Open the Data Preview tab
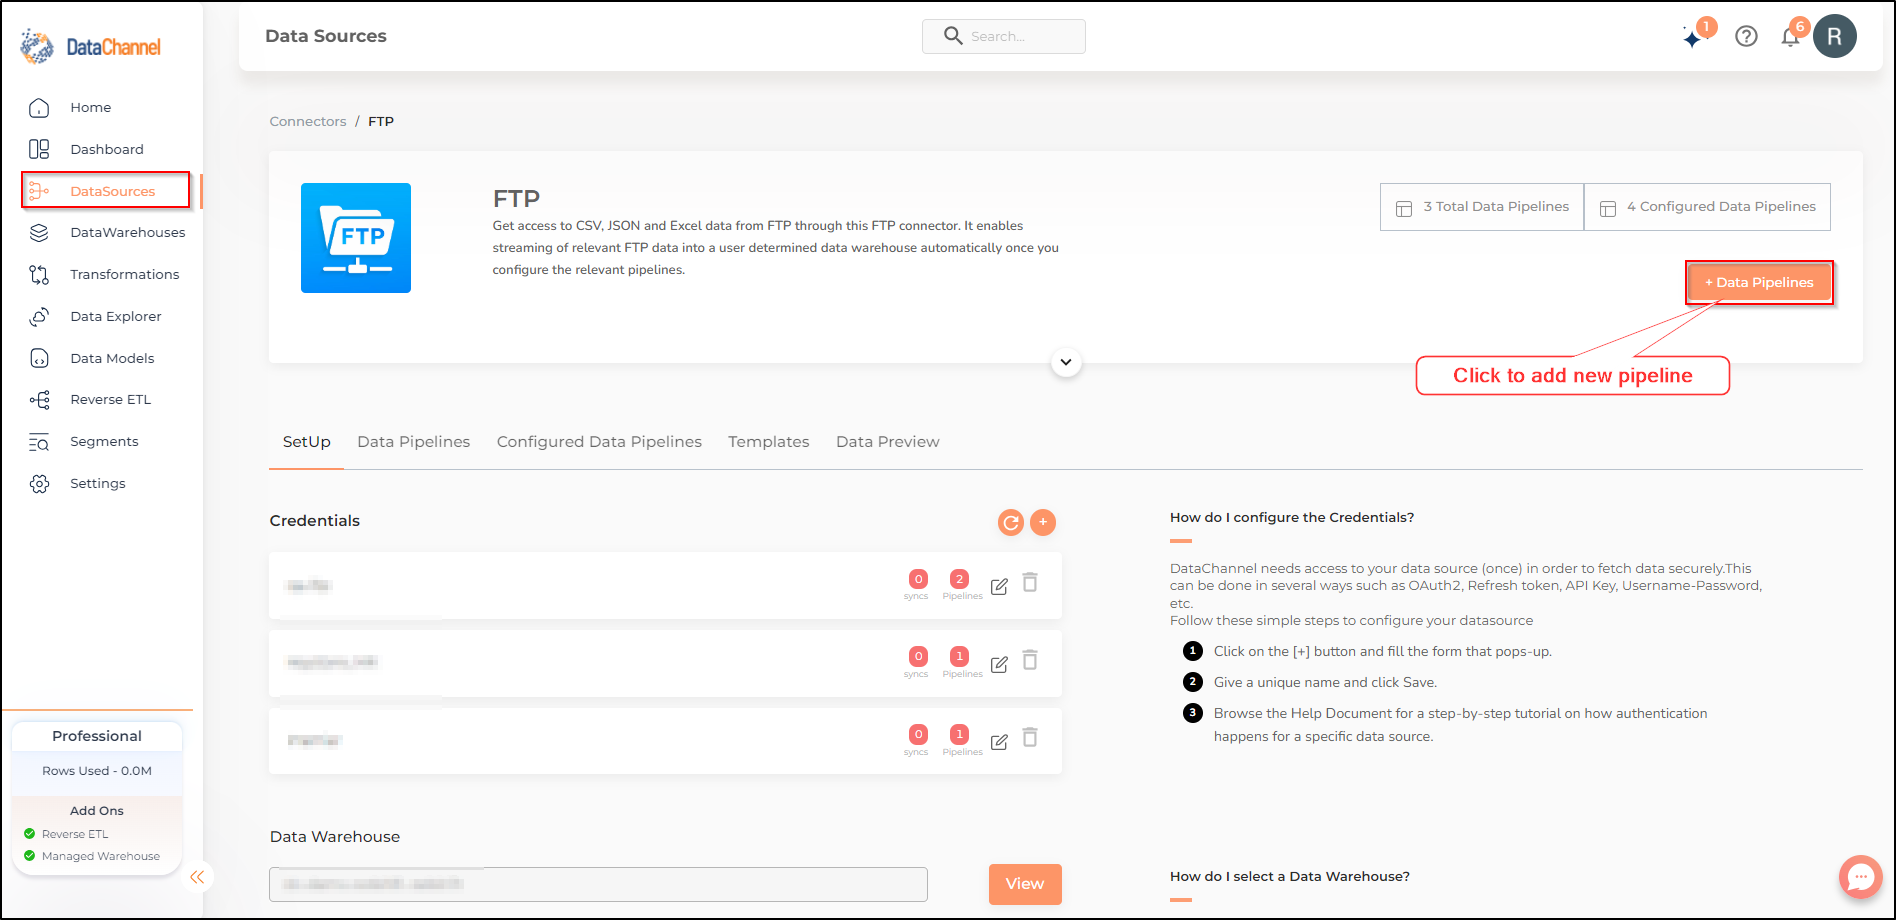 887,442
